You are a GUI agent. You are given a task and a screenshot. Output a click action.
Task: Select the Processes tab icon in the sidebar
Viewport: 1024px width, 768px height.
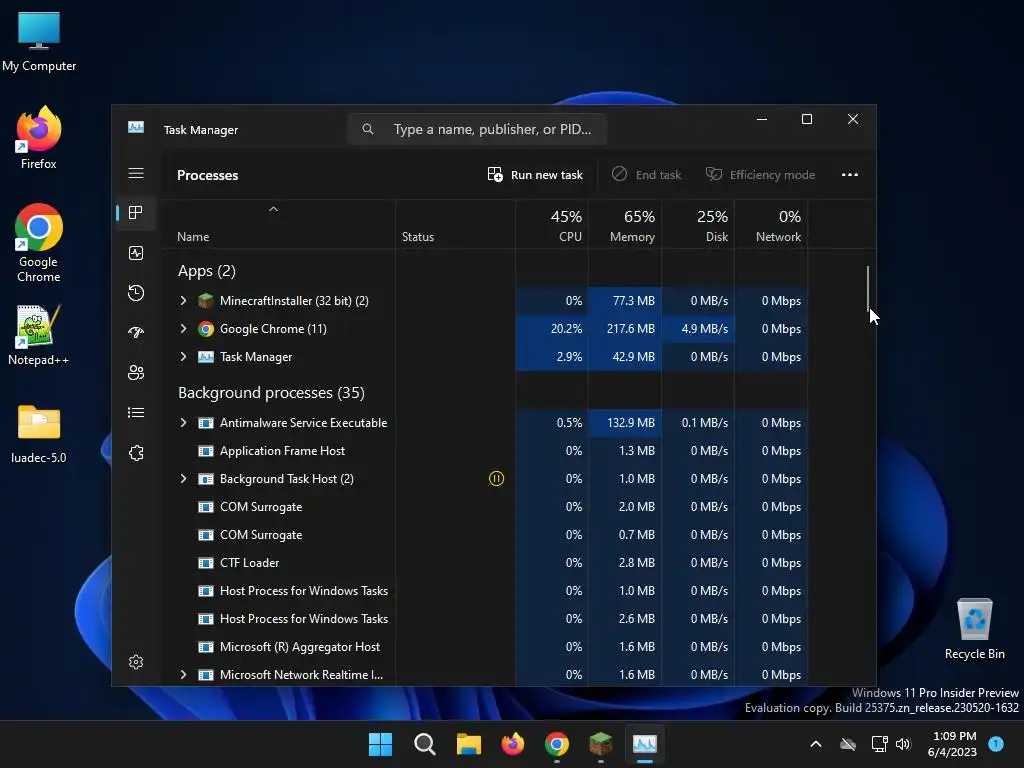(136, 213)
